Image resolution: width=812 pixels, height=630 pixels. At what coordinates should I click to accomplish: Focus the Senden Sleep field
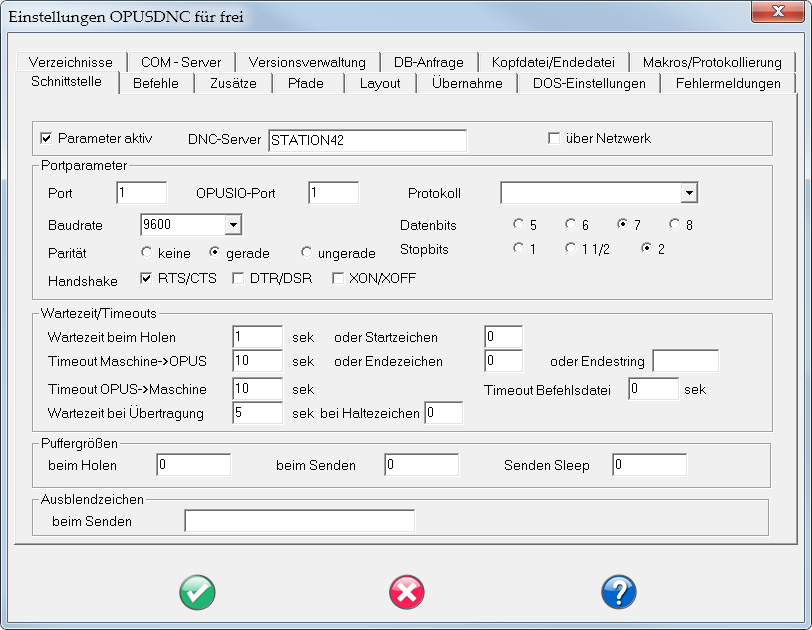pyautogui.click(x=649, y=465)
